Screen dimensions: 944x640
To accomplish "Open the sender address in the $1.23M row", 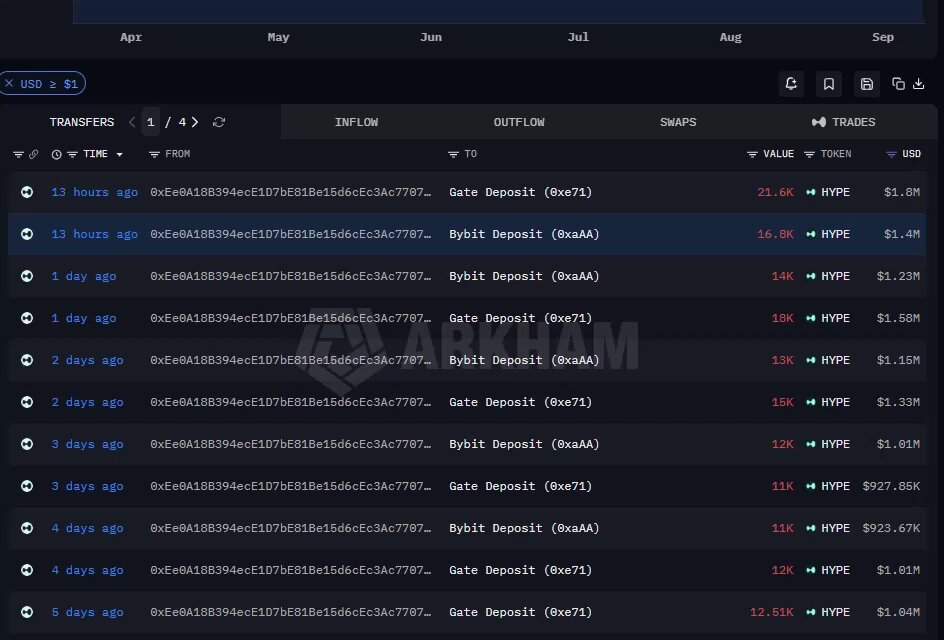I will 290,276.
